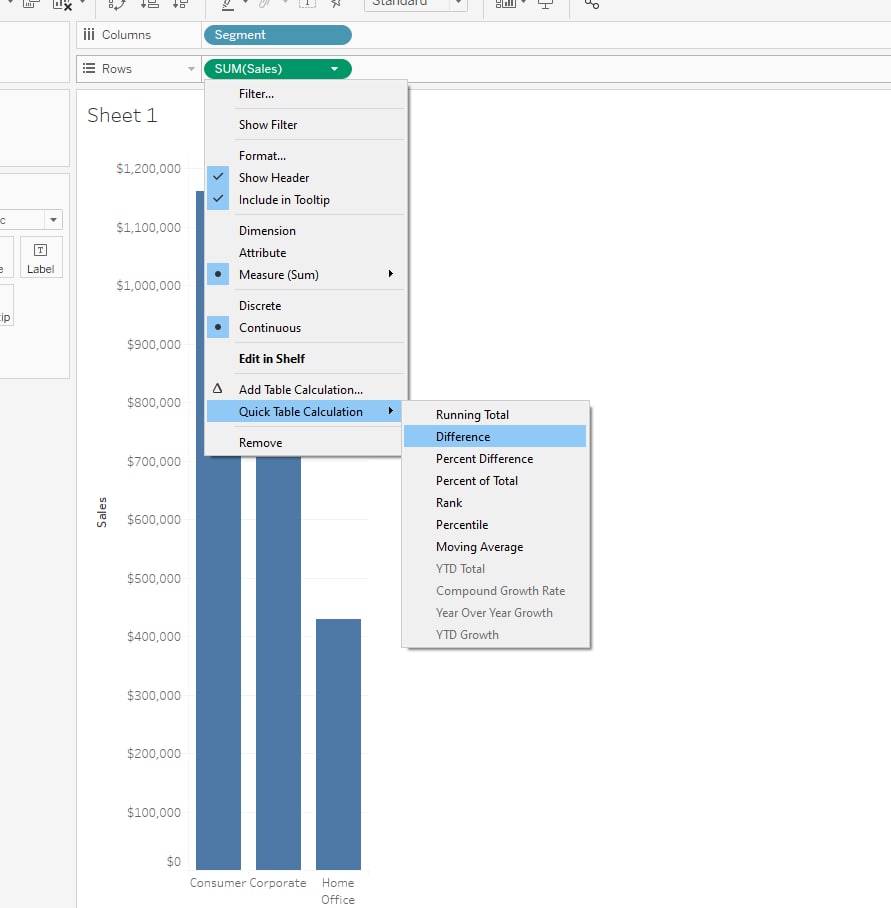This screenshot has height=908, width=891.
Task: Click the Corporate bar in chart
Action: coord(278,662)
